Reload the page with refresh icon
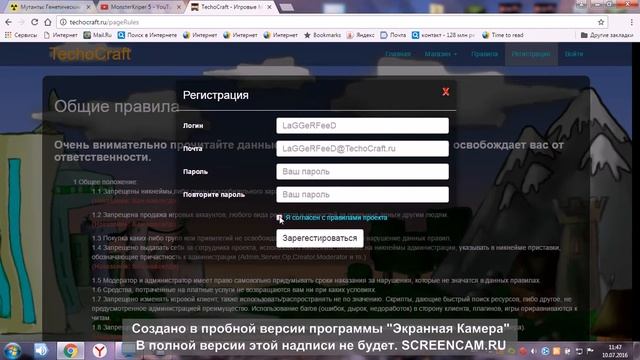Screen dimensions: 640x360 click(x=35, y=22)
